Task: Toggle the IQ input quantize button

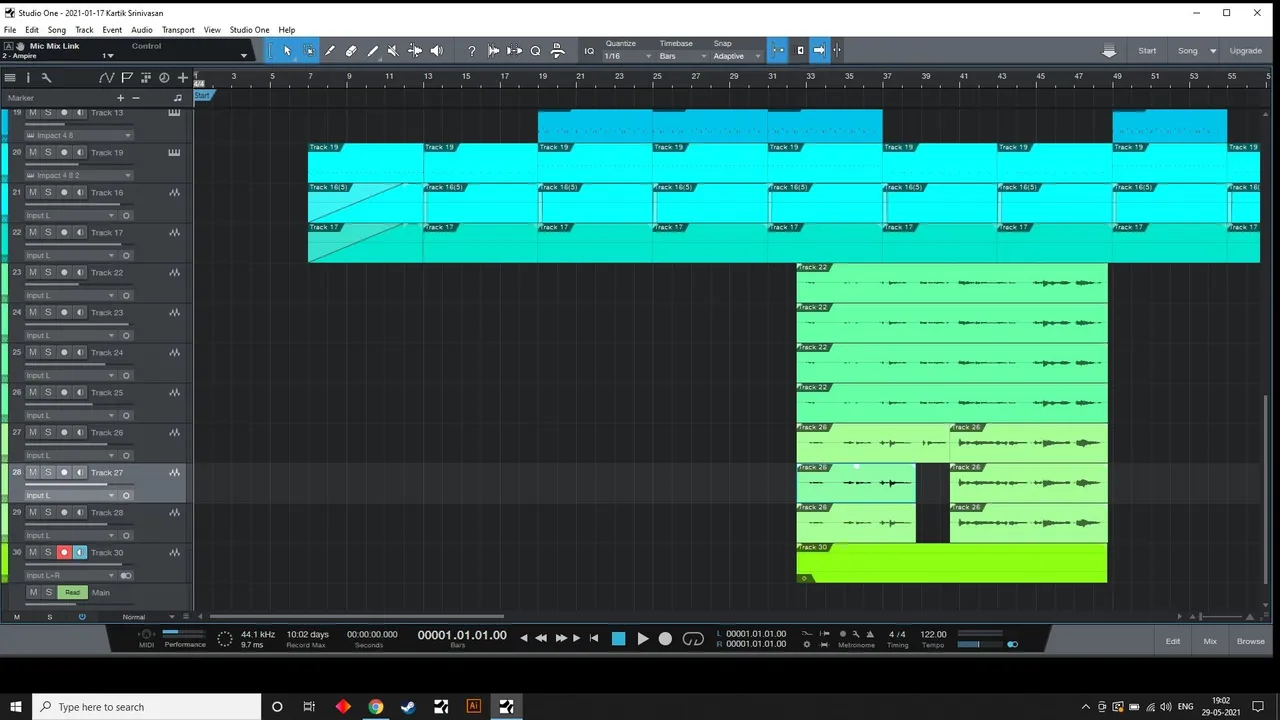Action: pyautogui.click(x=589, y=51)
